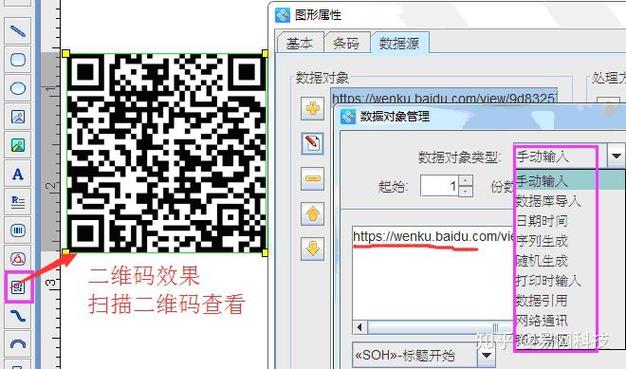Select the triangle-in-circle shape tool

click(x=18, y=259)
